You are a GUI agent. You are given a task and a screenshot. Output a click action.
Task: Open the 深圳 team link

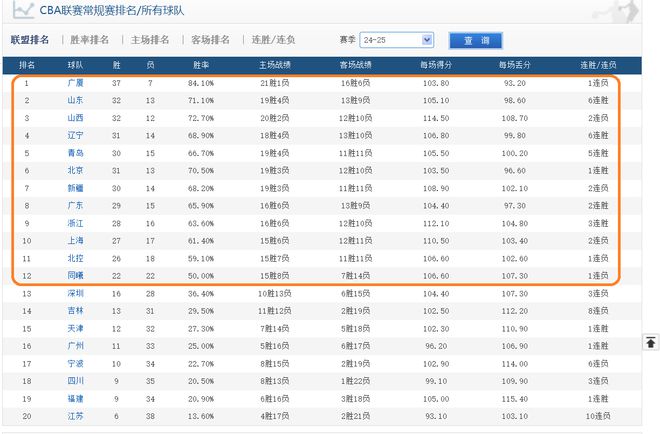pos(75,293)
